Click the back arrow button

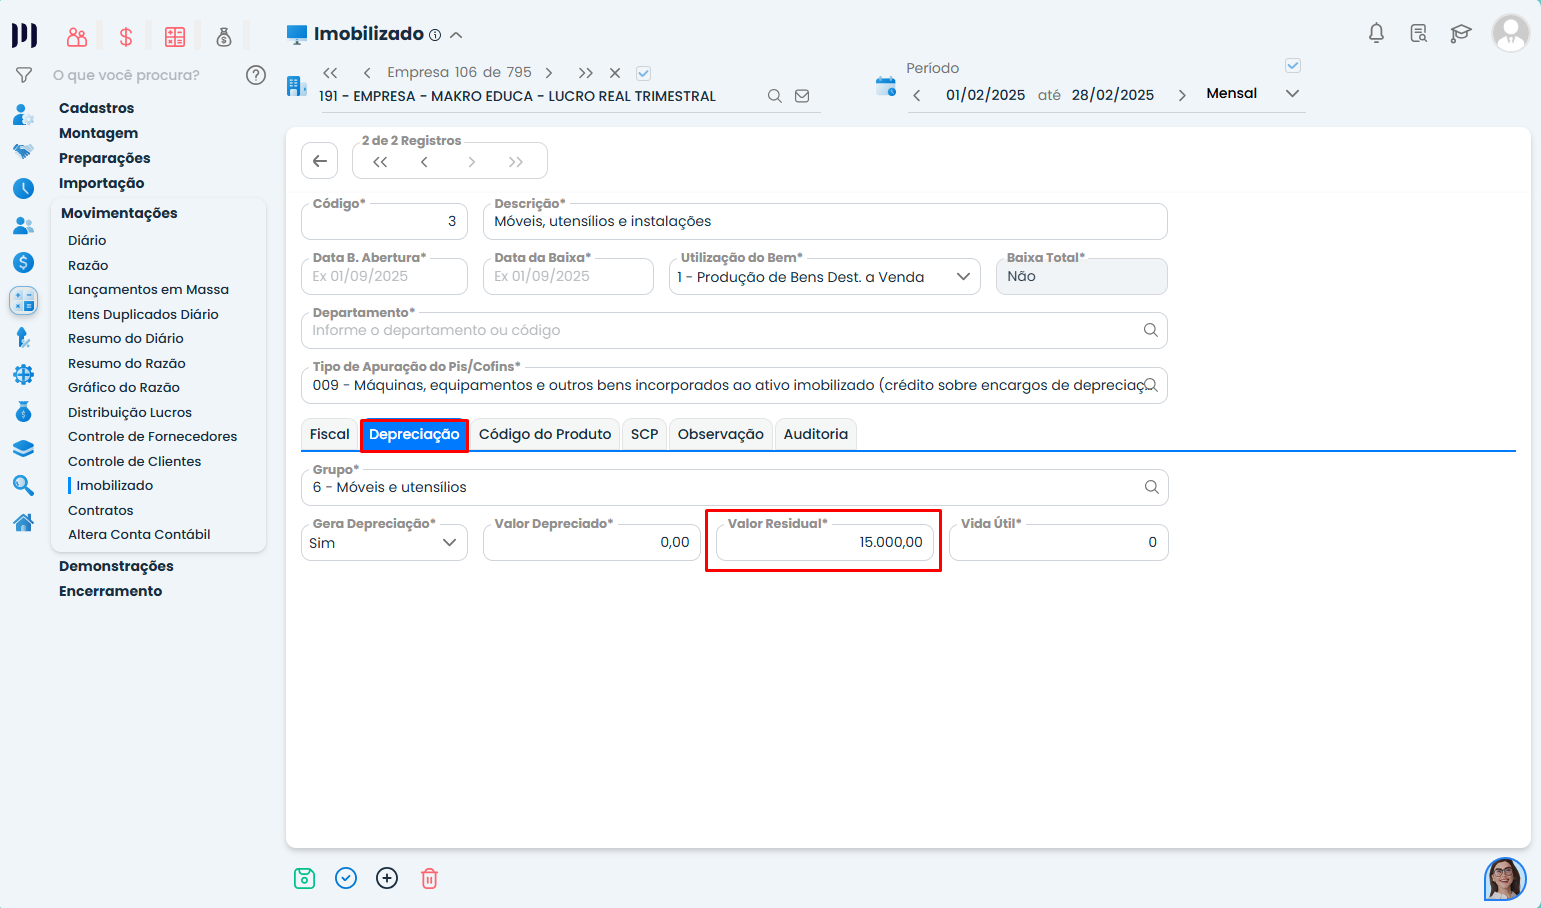point(320,161)
